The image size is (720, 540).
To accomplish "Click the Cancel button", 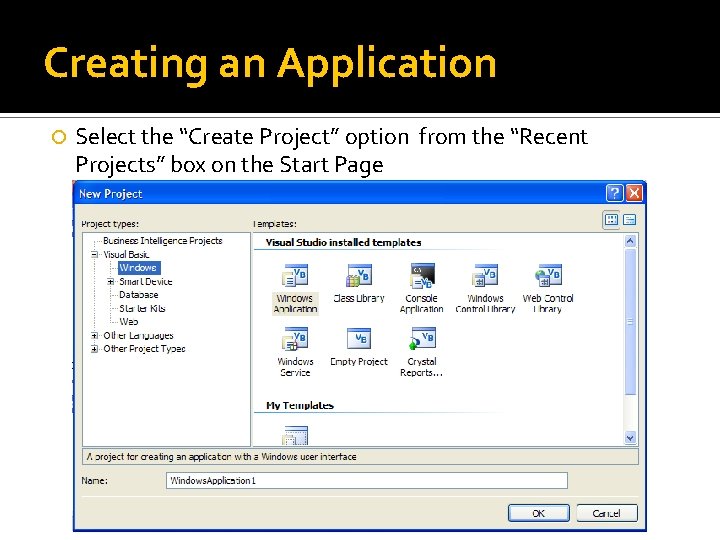I will 607,513.
